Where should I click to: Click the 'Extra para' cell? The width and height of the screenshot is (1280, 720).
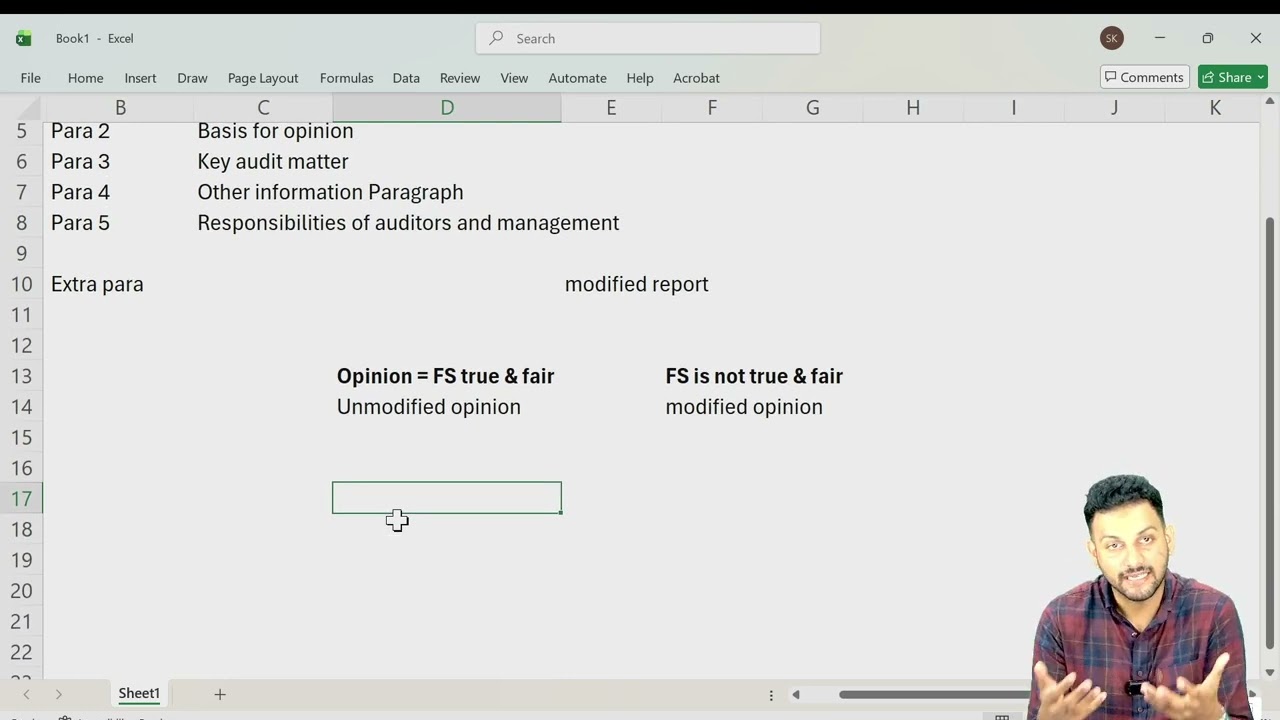point(119,284)
